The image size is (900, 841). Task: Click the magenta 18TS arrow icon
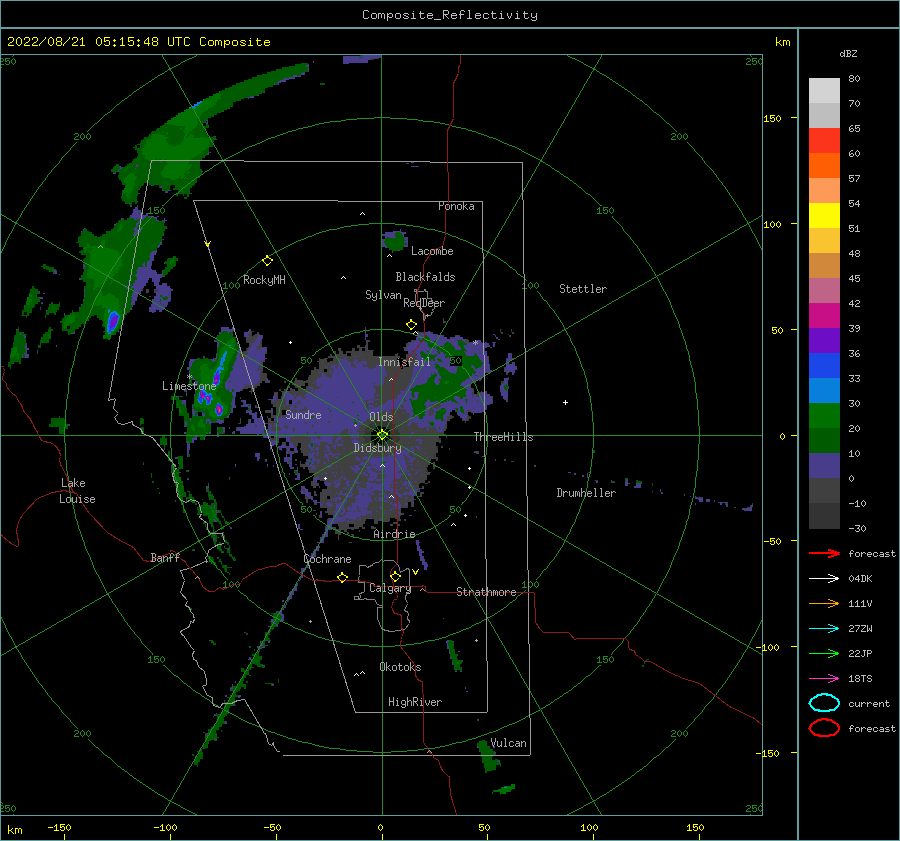pyautogui.click(x=824, y=679)
